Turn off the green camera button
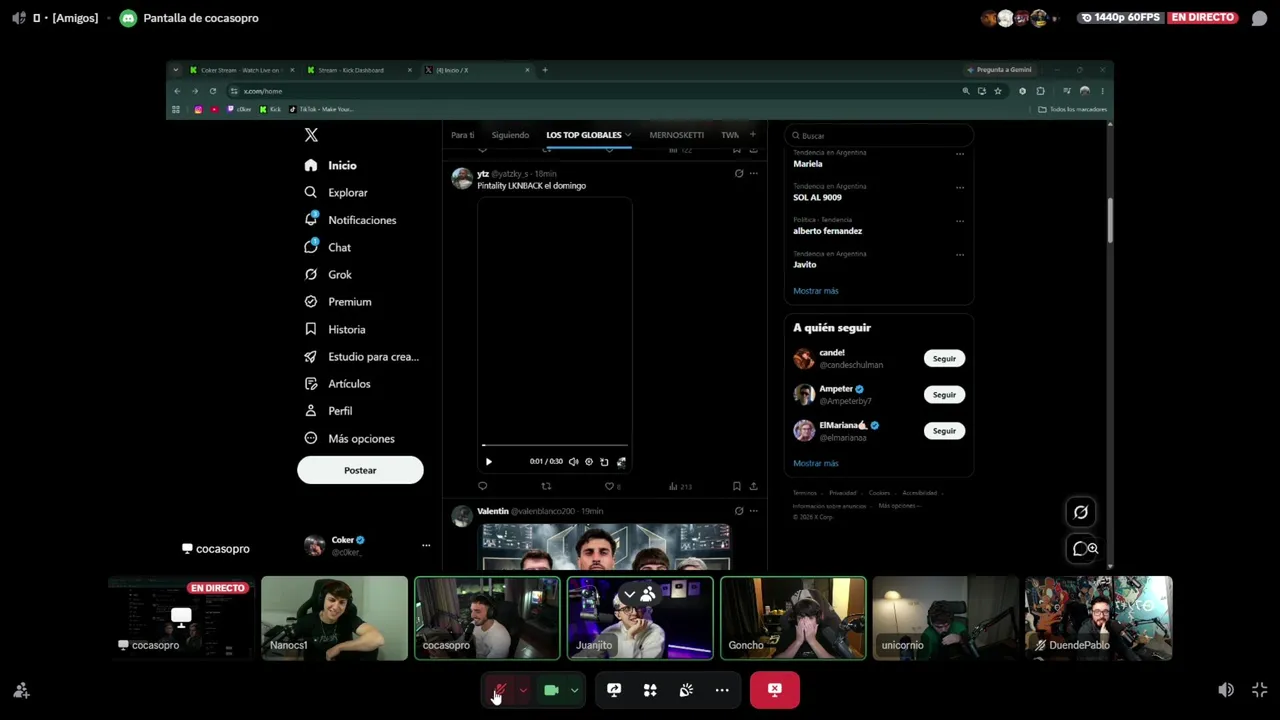1280x720 pixels. tap(551, 690)
